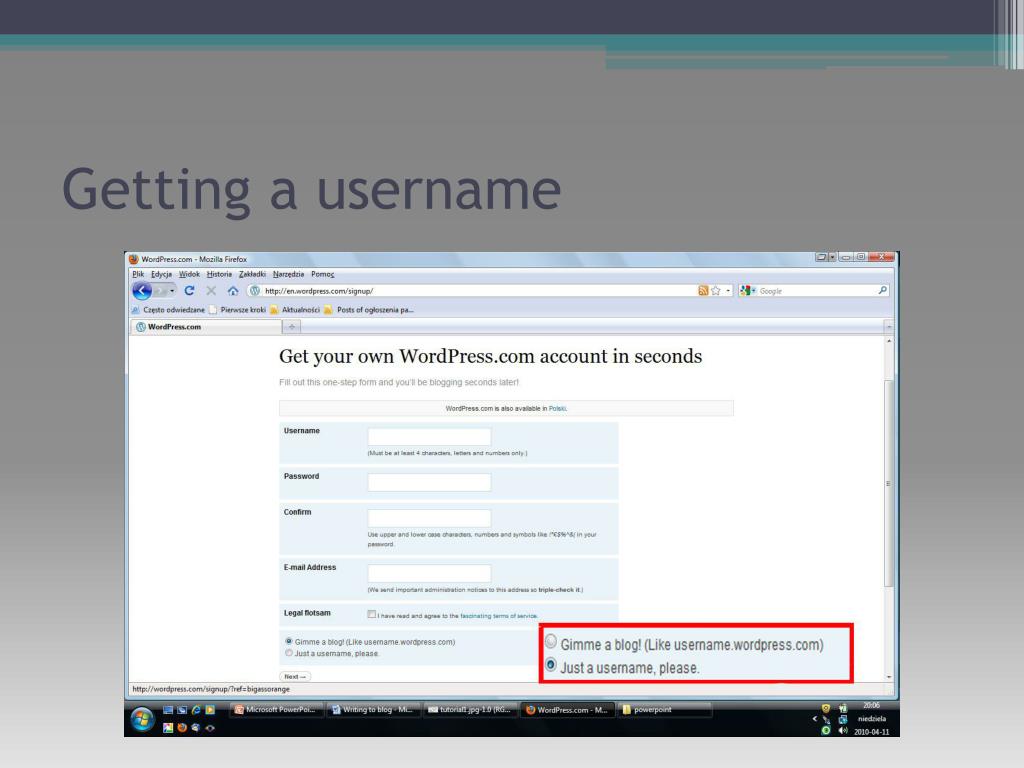The width and height of the screenshot is (1024, 768).
Task: Go back with the Firefox back arrow
Action: (142, 291)
